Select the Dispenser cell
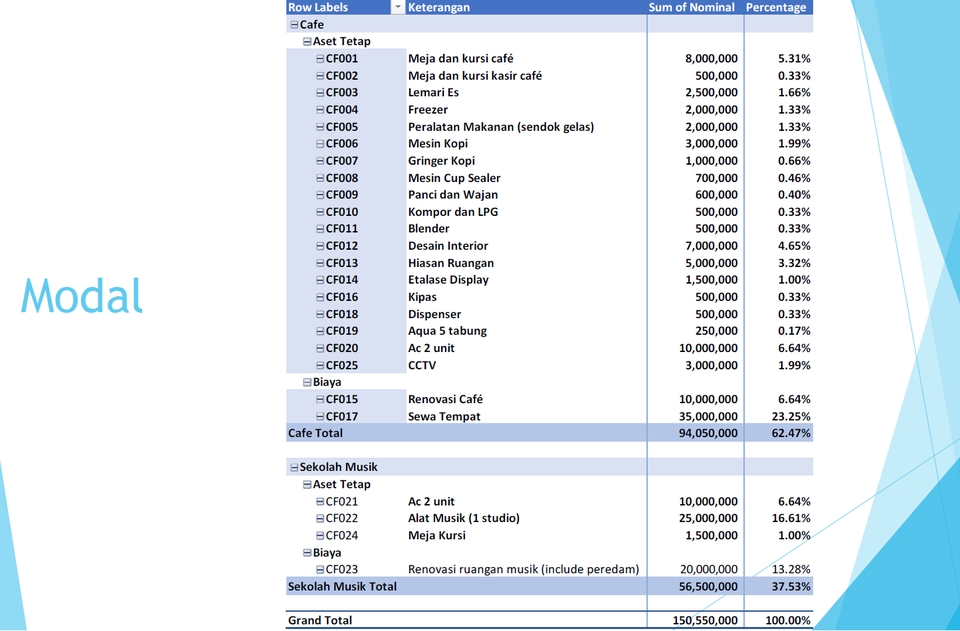Screen dimensions: 960x631 click(x=435, y=314)
